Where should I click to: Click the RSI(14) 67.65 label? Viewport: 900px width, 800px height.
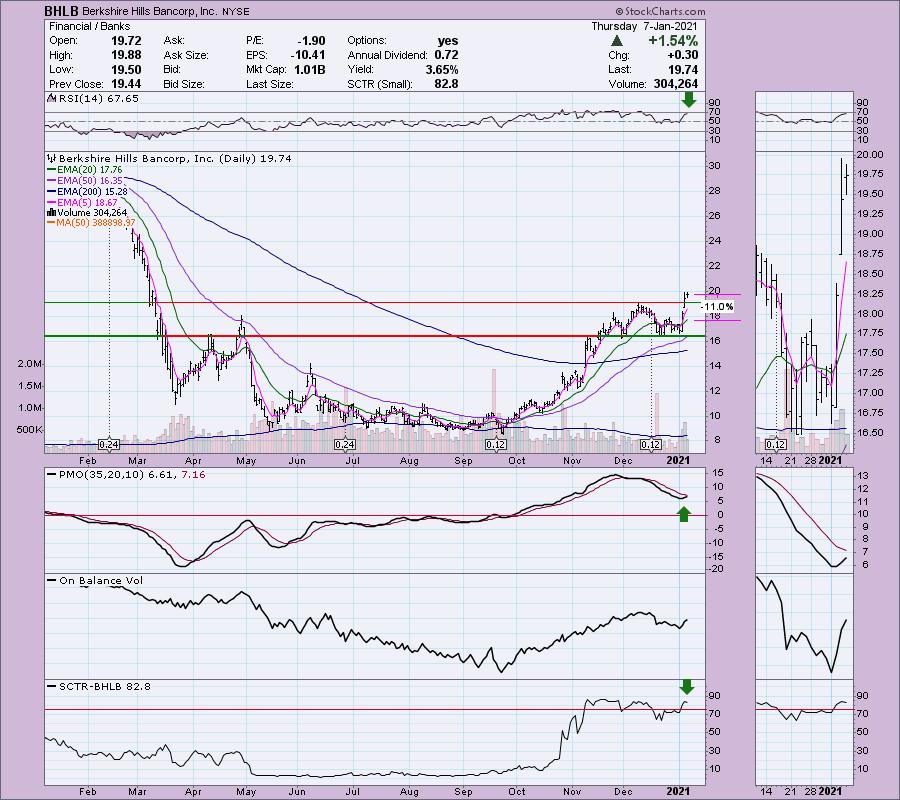click(99, 99)
